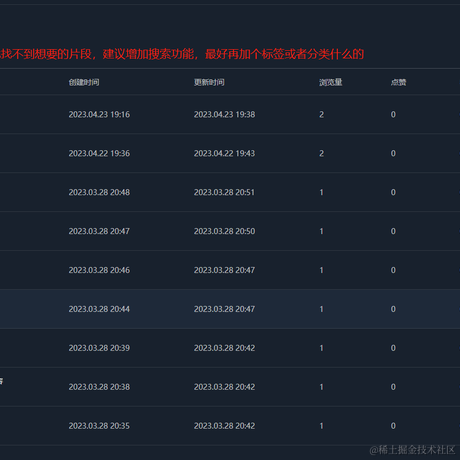The width and height of the screenshot is (460, 460).
Task: Click updated time in row created 20:39
Action: (x=225, y=348)
